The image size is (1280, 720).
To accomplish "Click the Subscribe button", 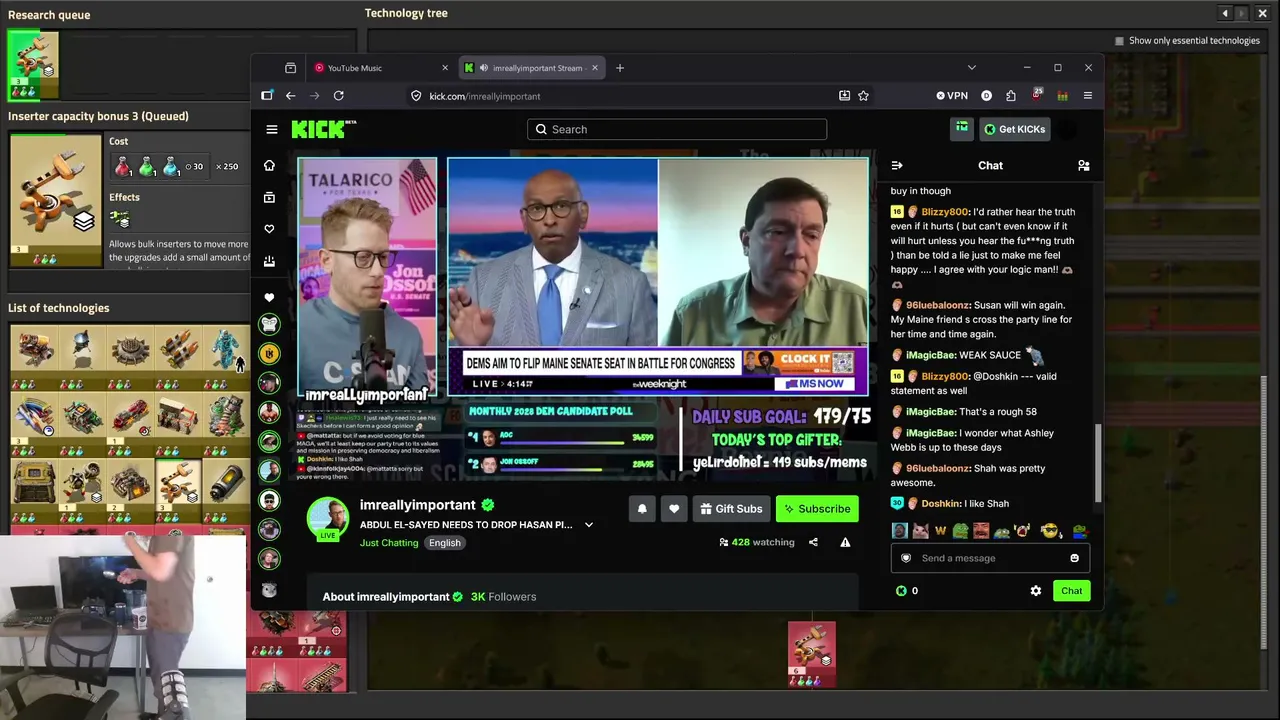I will tap(817, 509).
